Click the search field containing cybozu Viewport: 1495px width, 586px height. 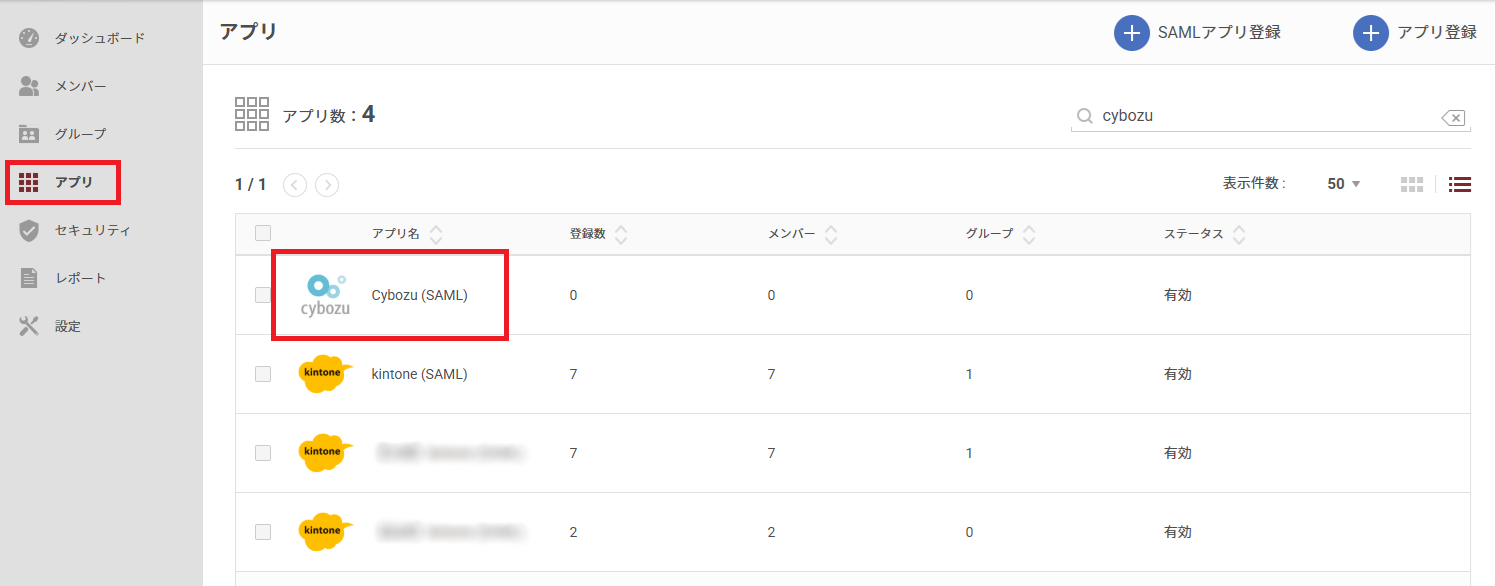click(1260, 116)
